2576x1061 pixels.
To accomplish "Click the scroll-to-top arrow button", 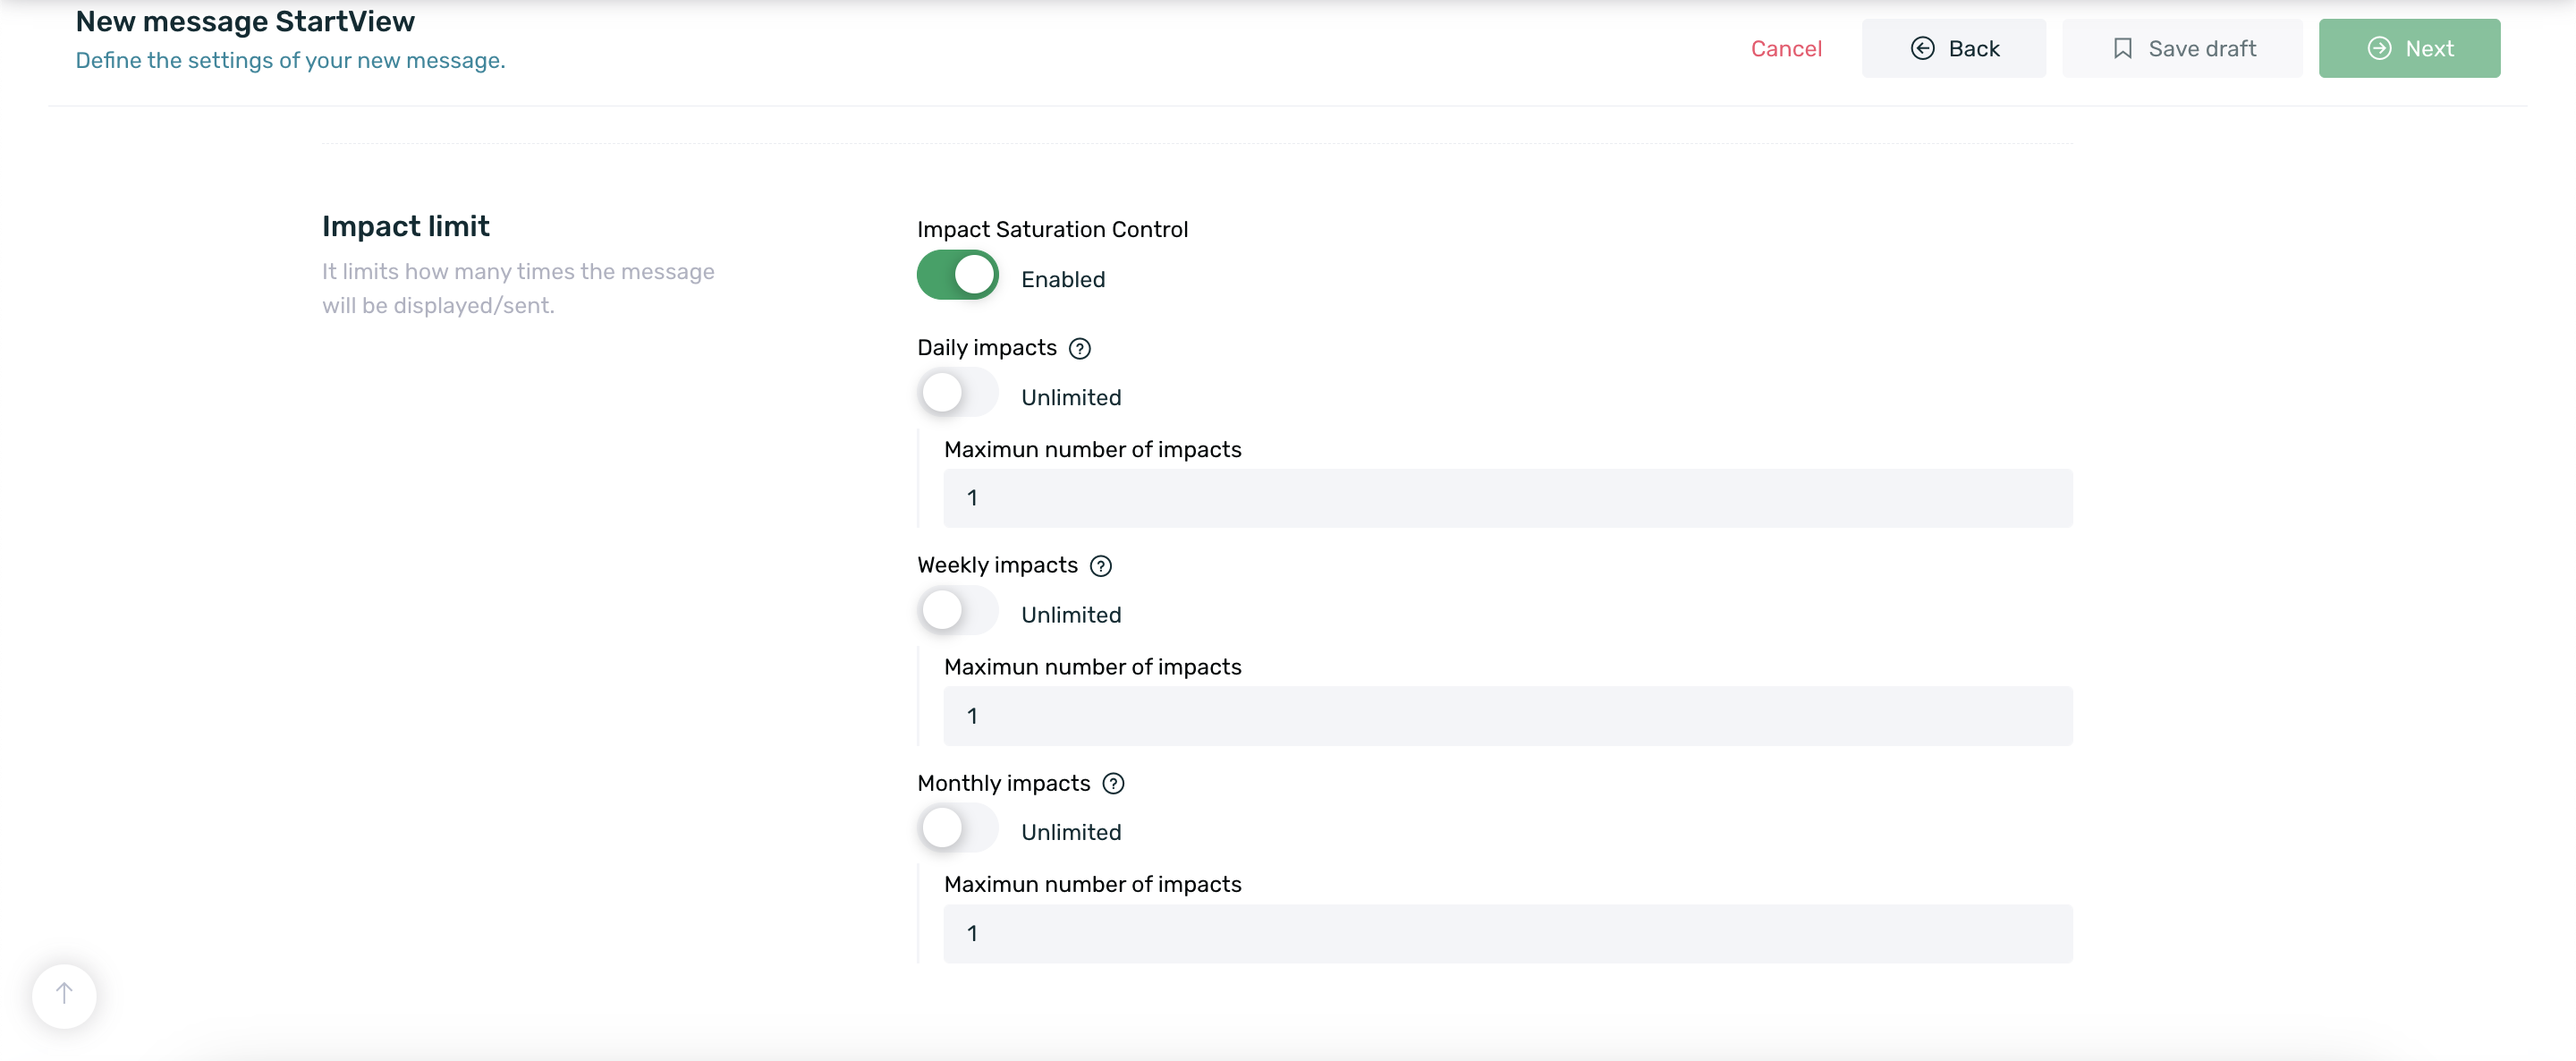I will [64, 994].
